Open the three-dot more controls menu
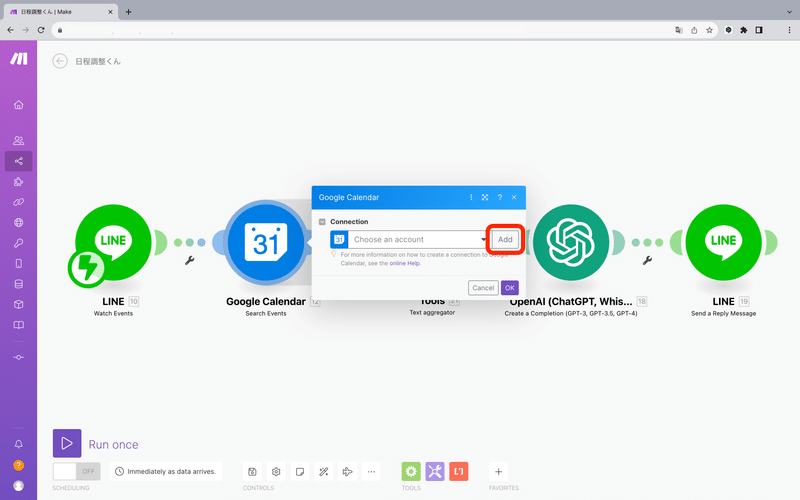800x500 pixels. (x=371, y=471)
